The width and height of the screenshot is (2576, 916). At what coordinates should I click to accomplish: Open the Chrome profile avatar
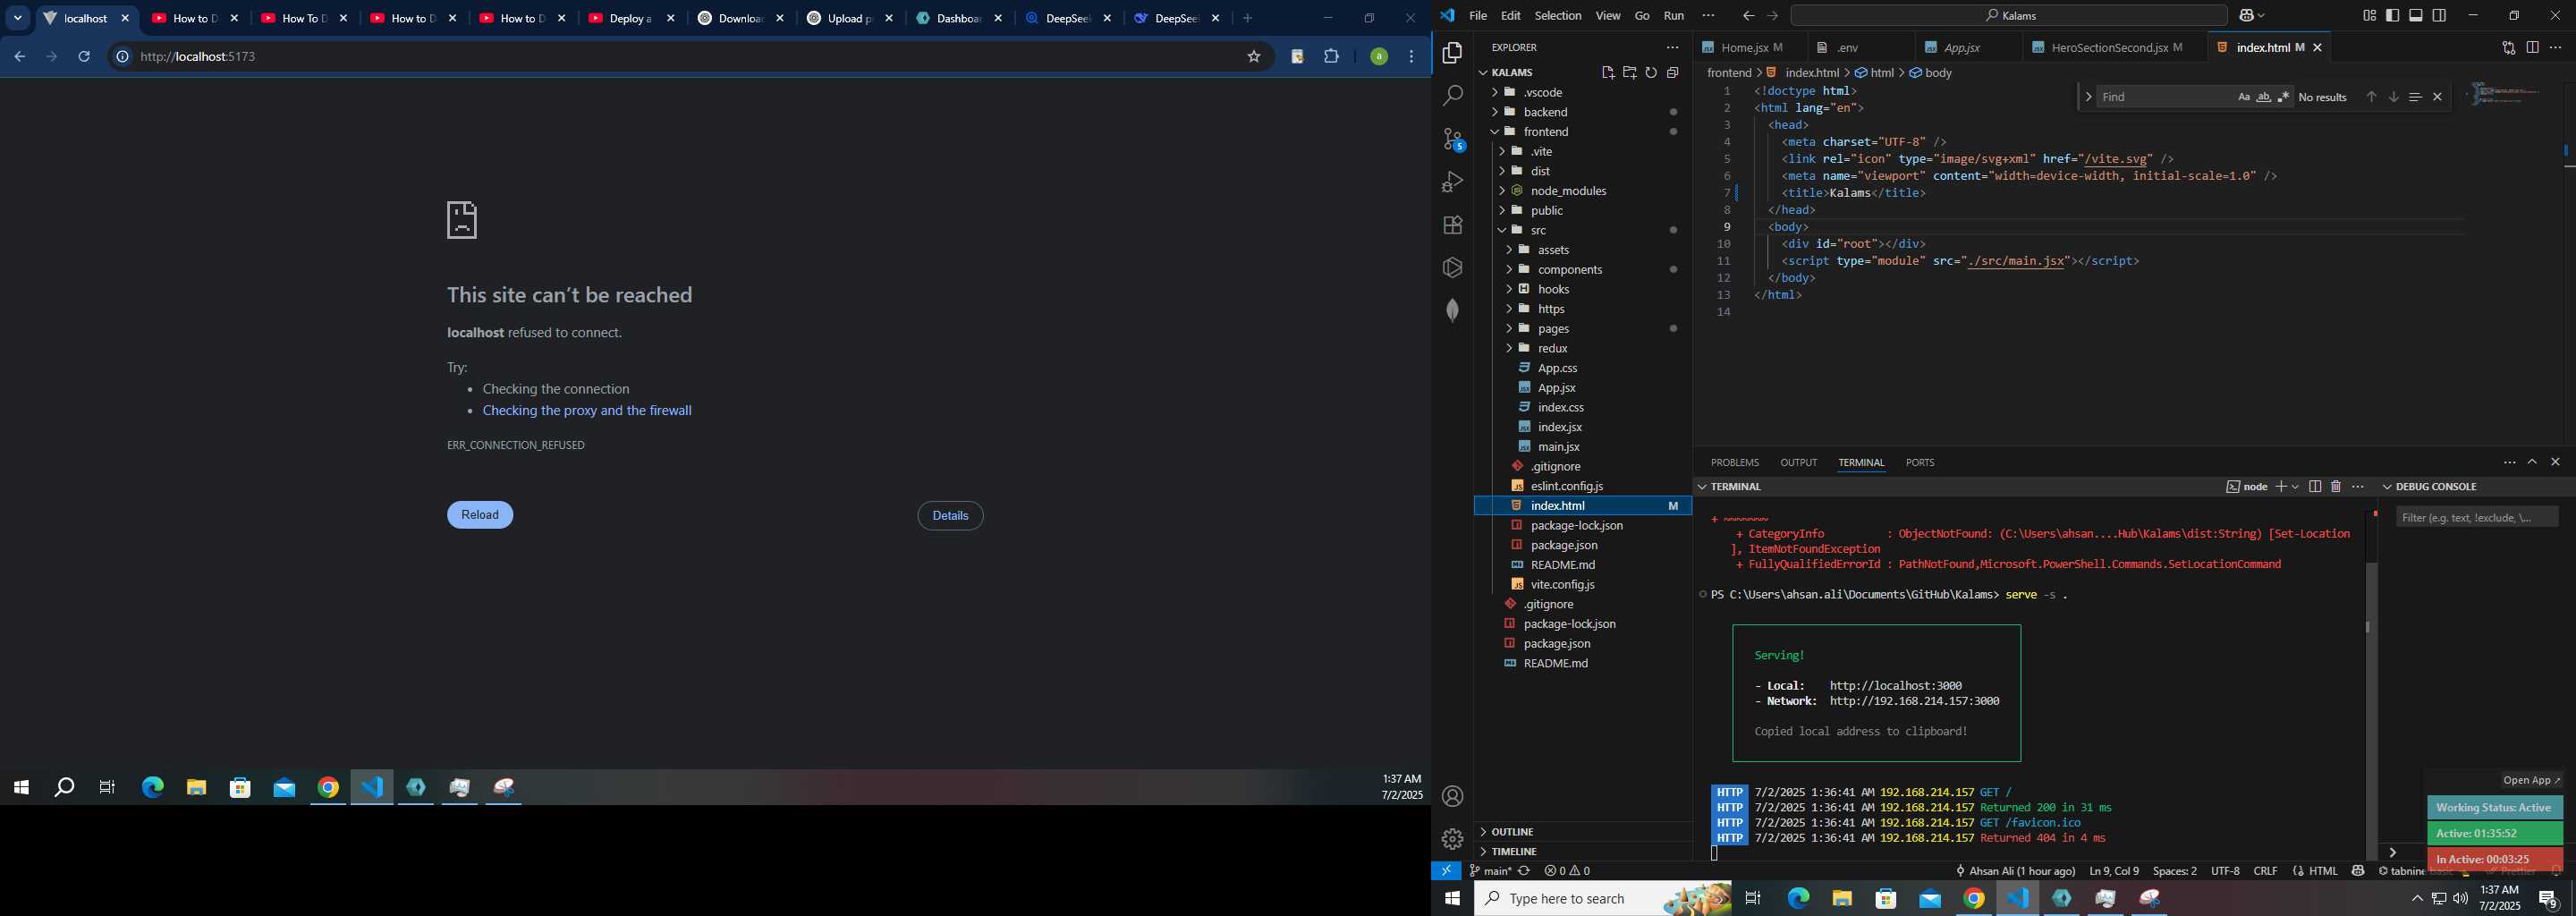point(1379,57)
